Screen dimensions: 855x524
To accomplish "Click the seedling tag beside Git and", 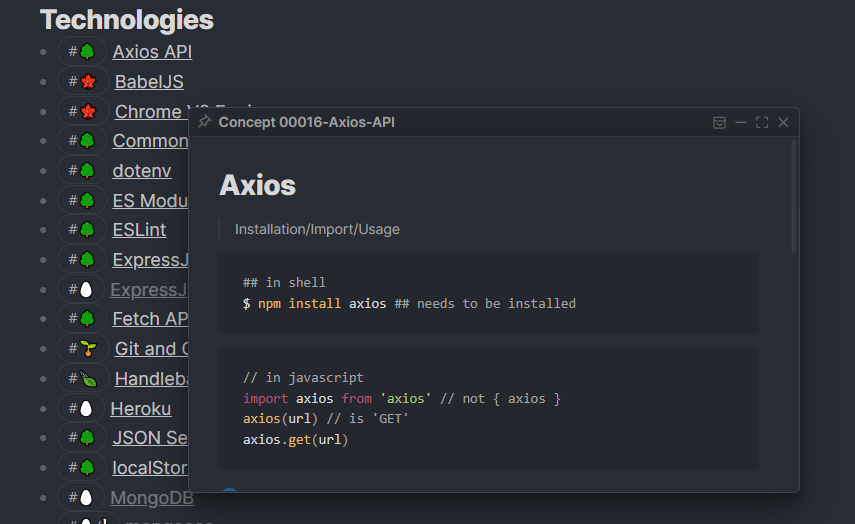I will click(x=82, y=348).
